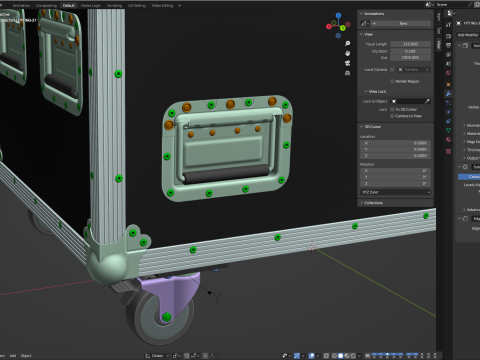This screenshot has width=480, height=360.
Task: Open the XYZ Euler rotation mode dropdown
Action: click(396, 192)
